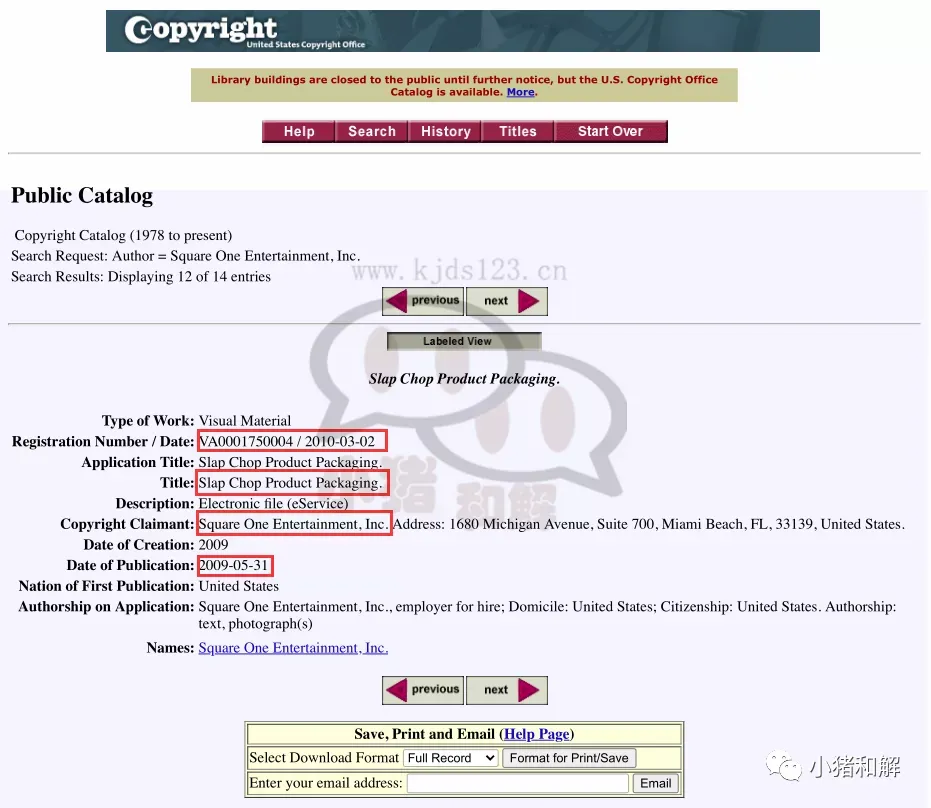Click the italic Slap Chop Product Packaging heading
Screen dimensions: 931x808
pos(464,379)
